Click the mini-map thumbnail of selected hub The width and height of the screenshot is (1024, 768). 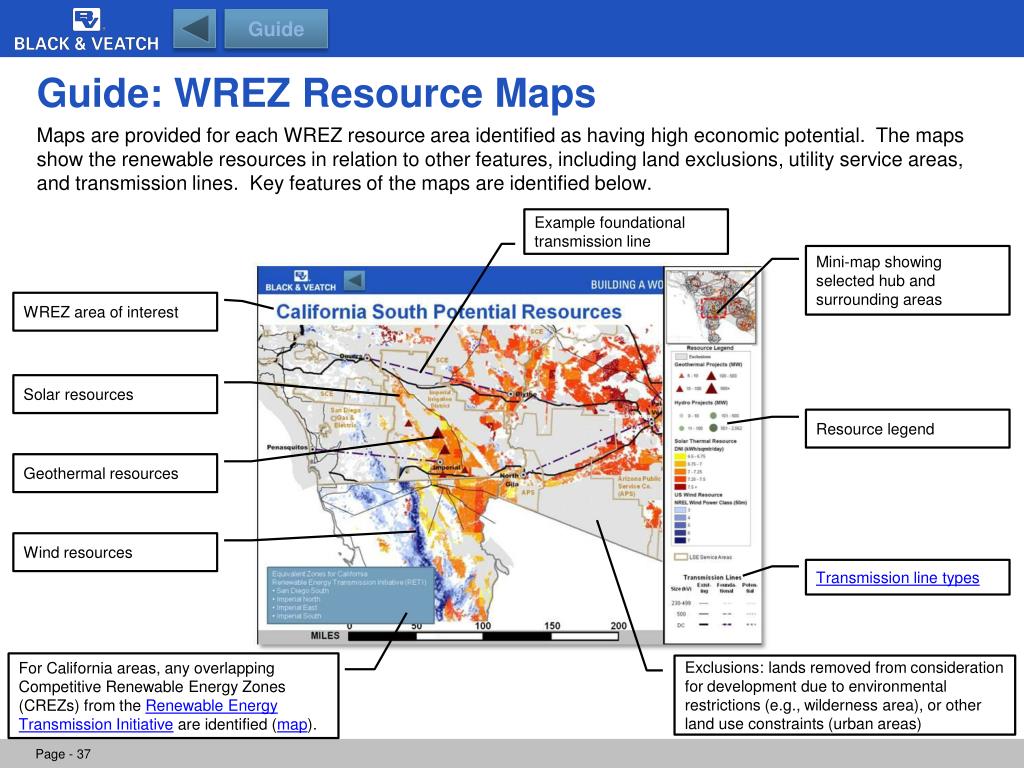(712, 306)
